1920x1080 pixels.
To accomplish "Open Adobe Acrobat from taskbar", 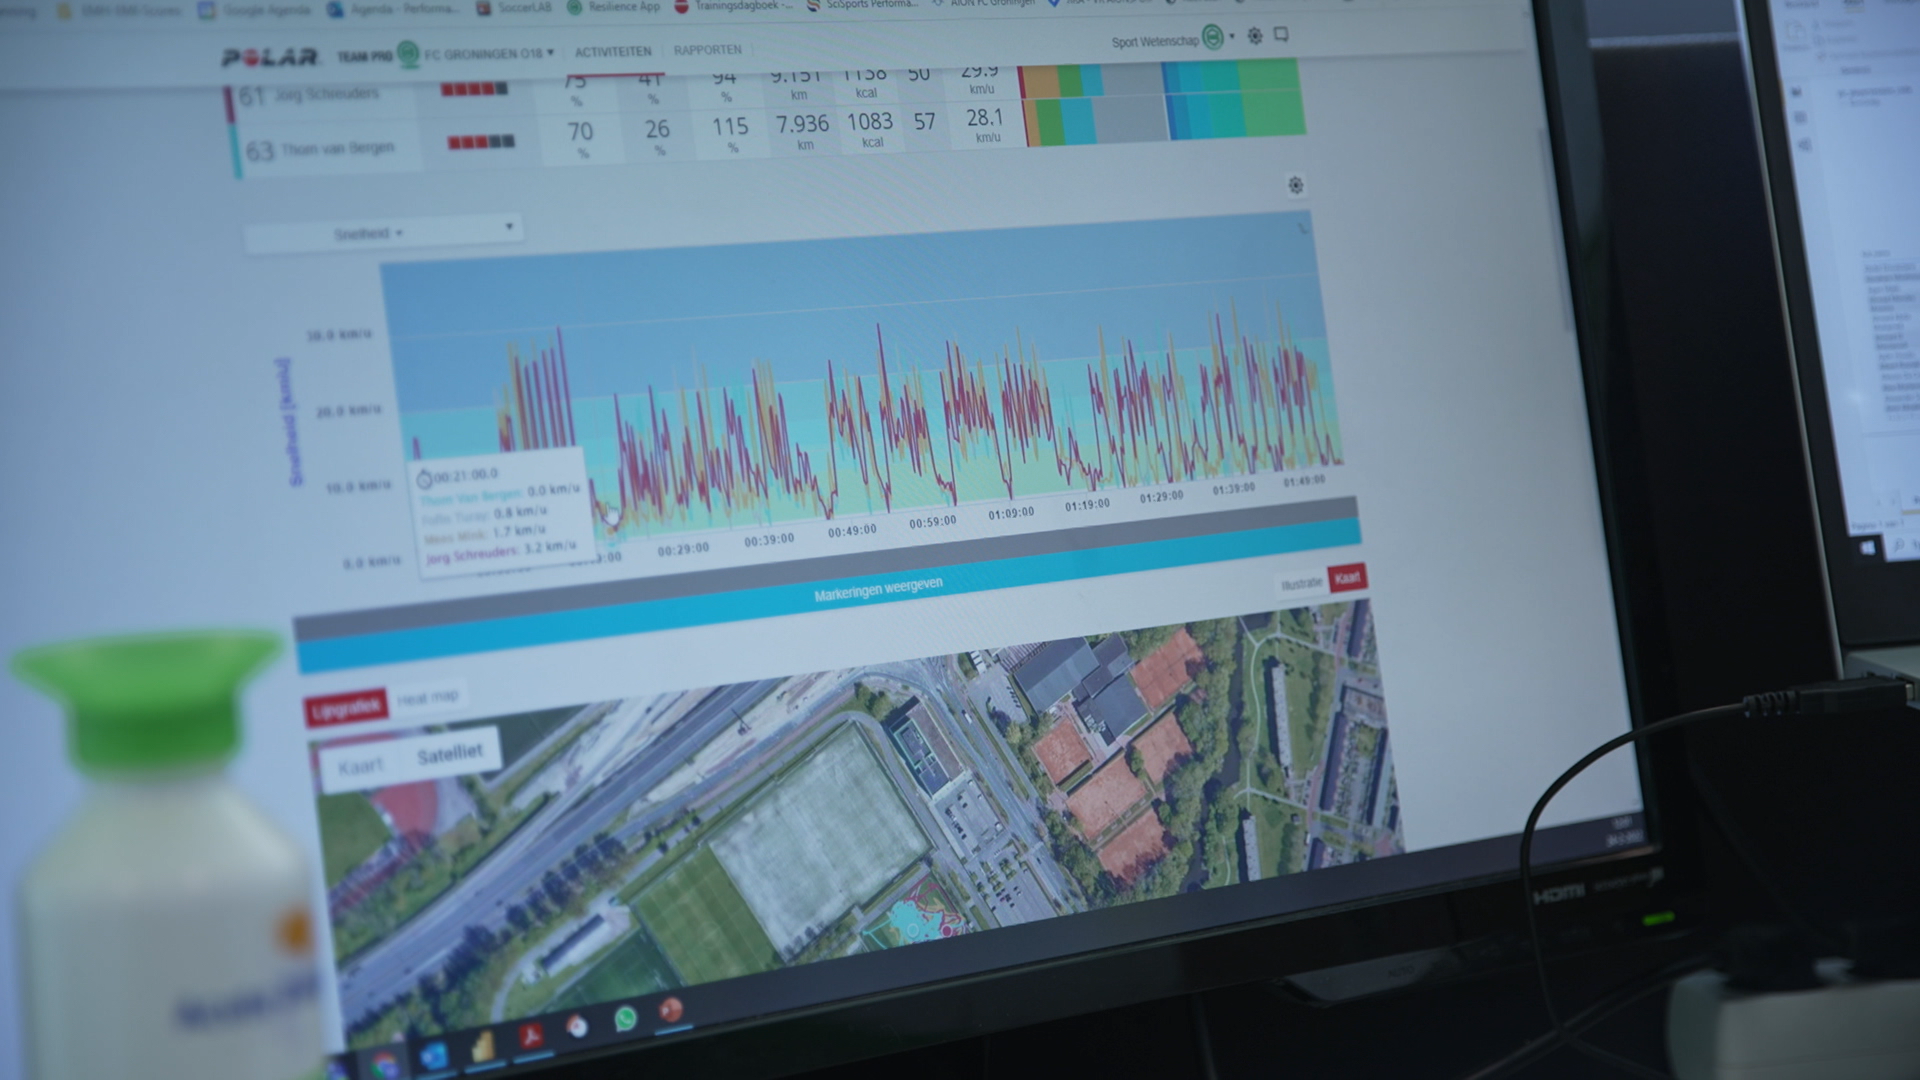I will [x=530, y=1036].
